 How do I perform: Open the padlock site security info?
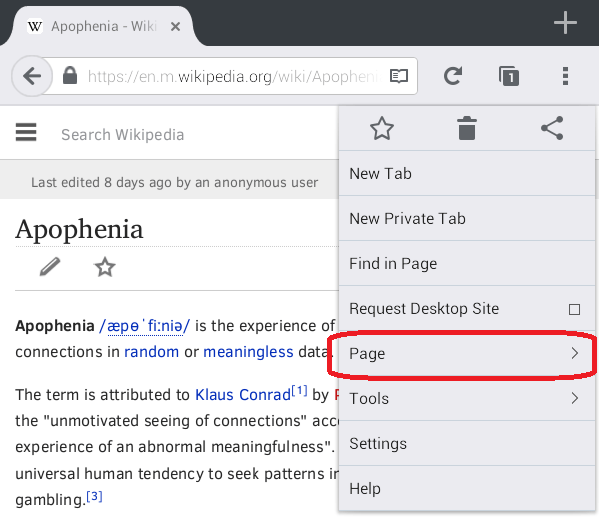[70, 75]
